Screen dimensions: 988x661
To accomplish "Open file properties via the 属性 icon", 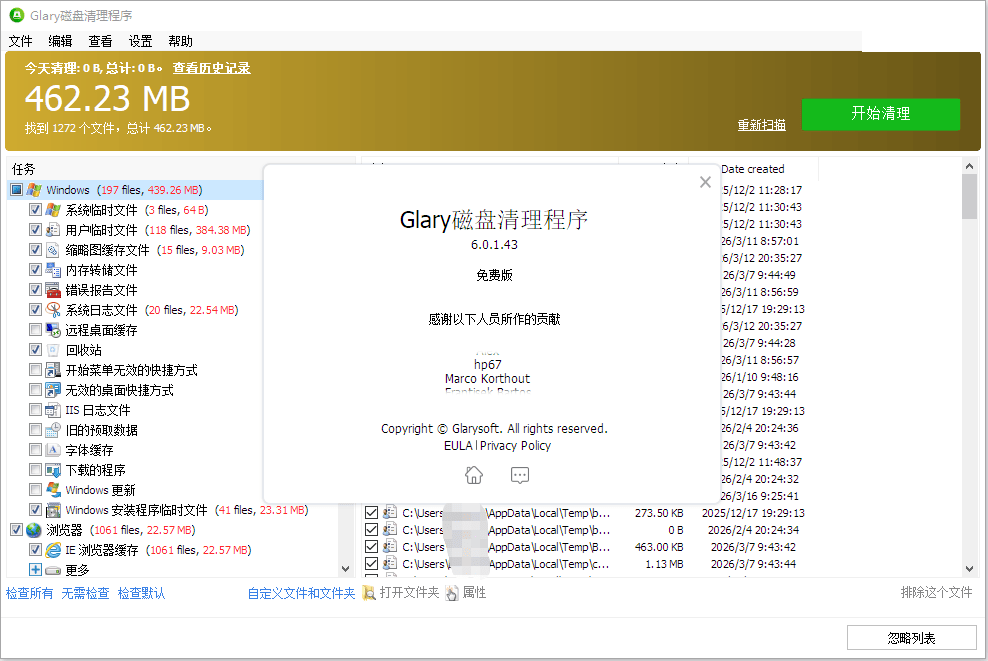I will tap(451, 592).
